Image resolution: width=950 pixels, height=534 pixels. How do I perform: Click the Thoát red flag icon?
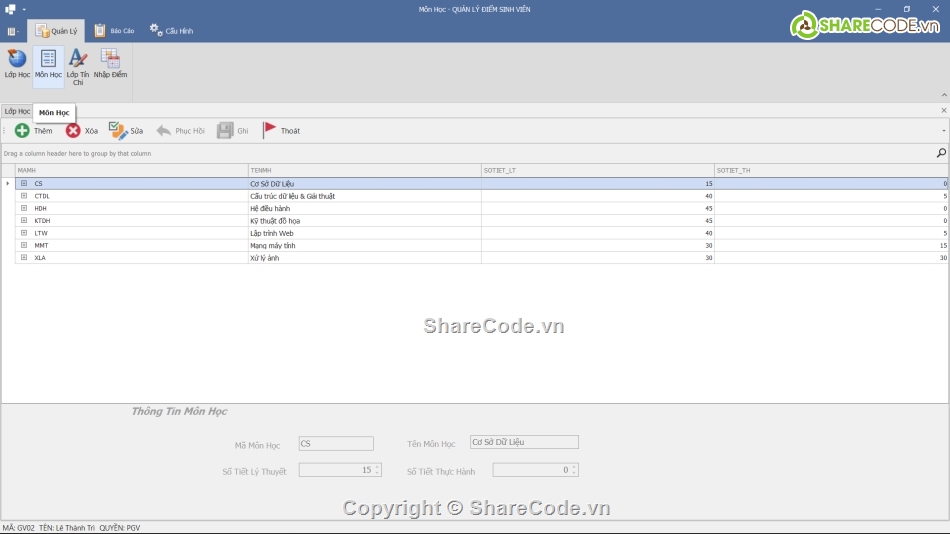point(270,131)
